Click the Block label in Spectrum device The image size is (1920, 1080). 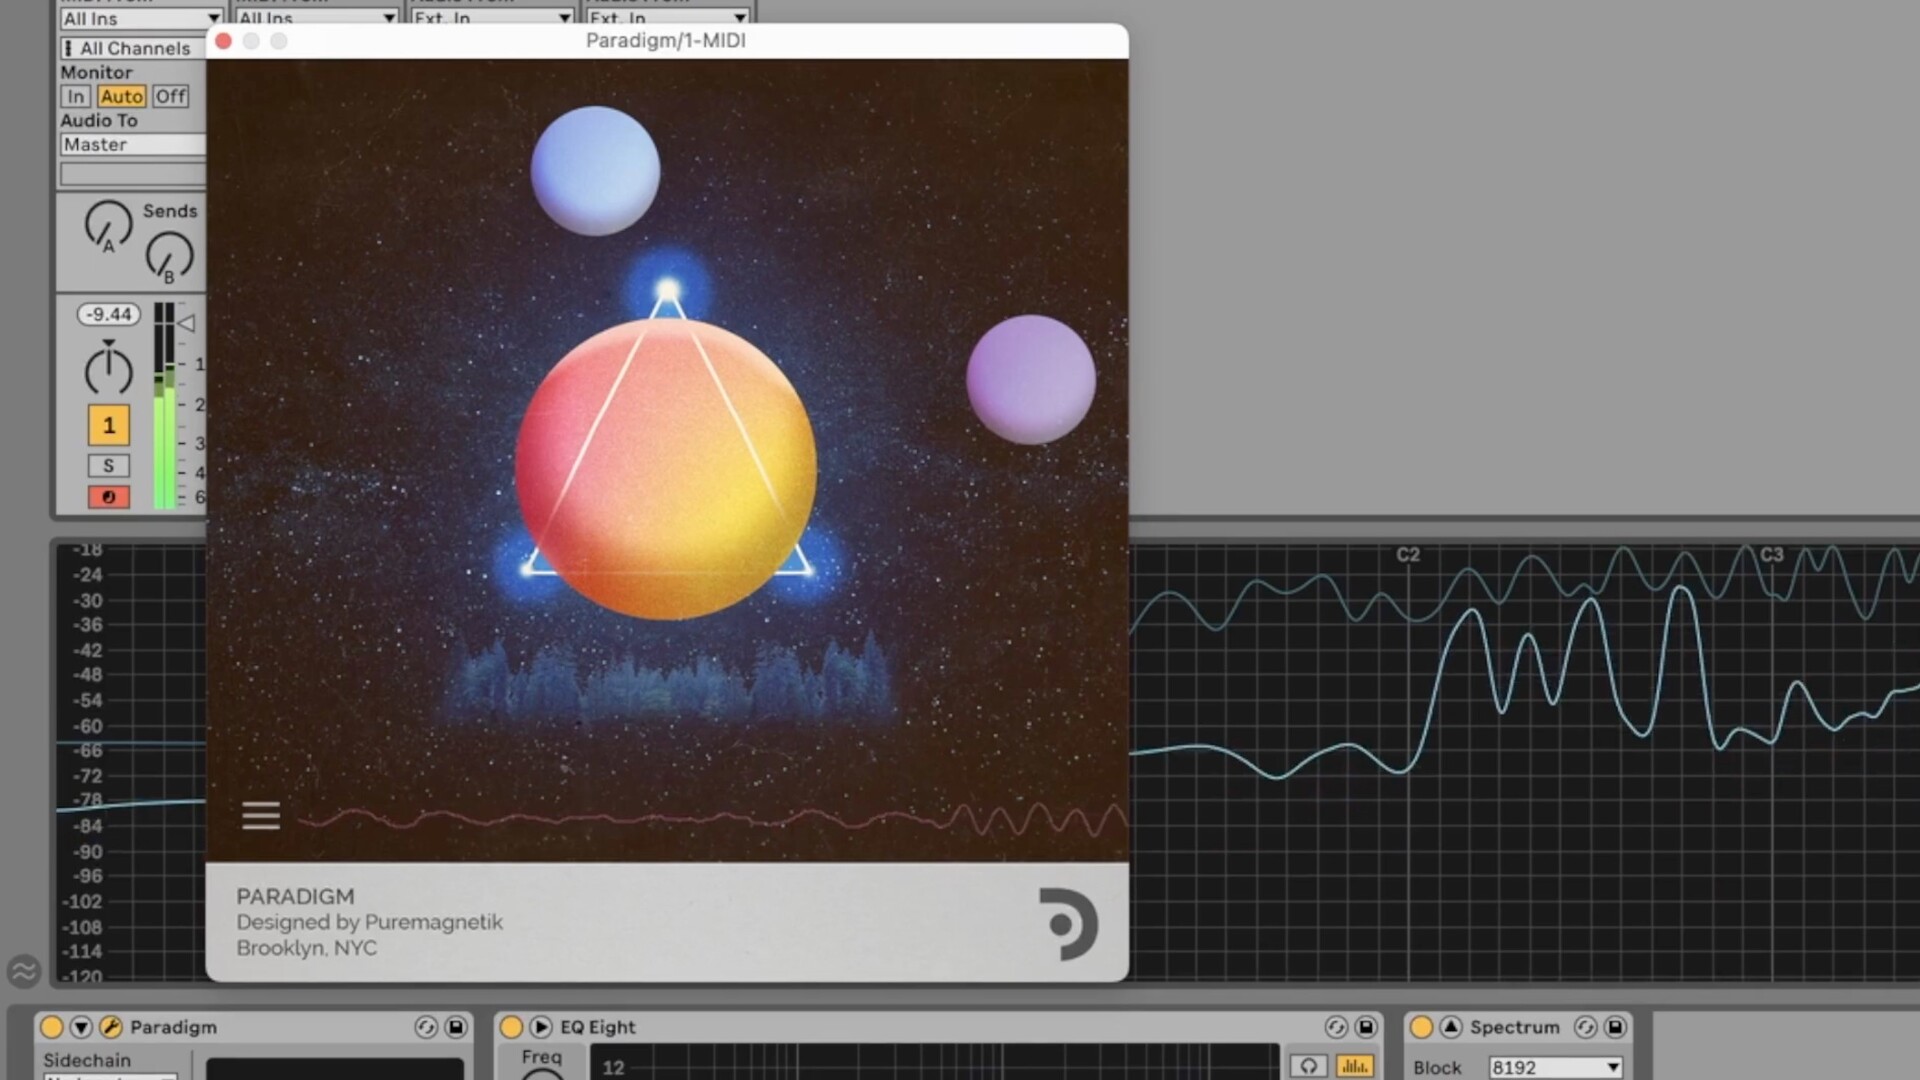tap(1437, 1067)
